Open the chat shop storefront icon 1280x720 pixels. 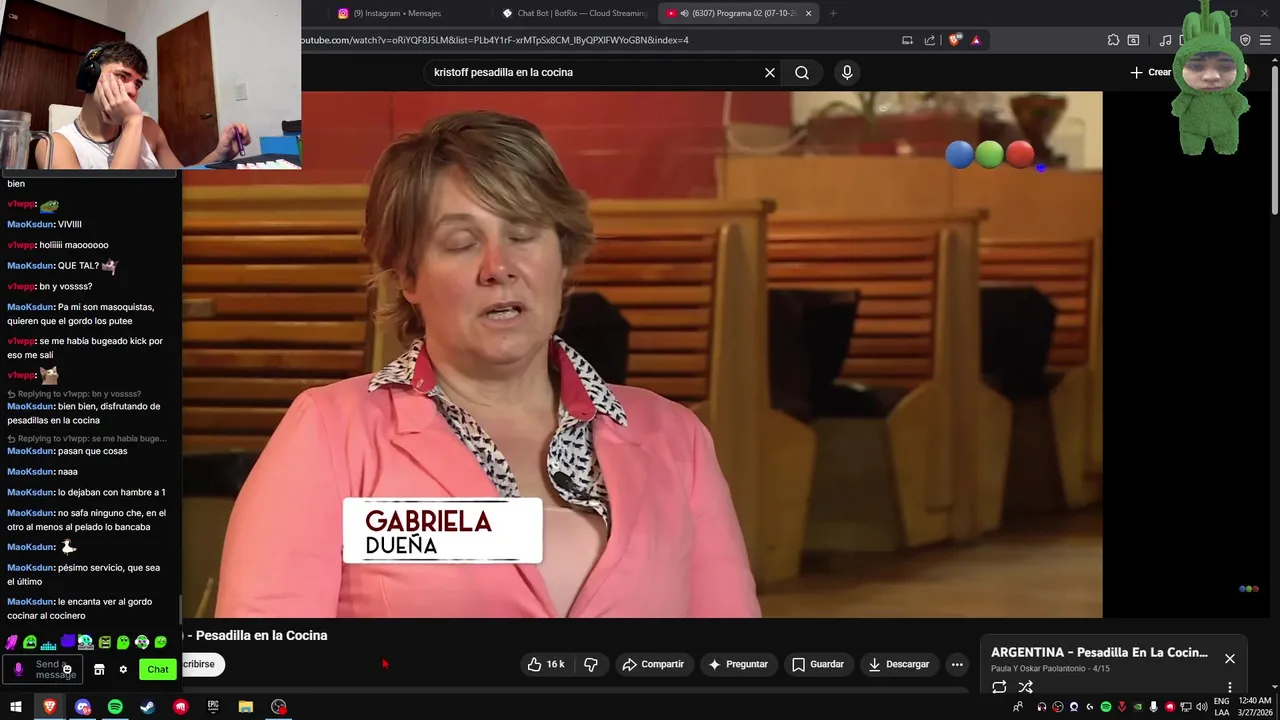point(99,669)
